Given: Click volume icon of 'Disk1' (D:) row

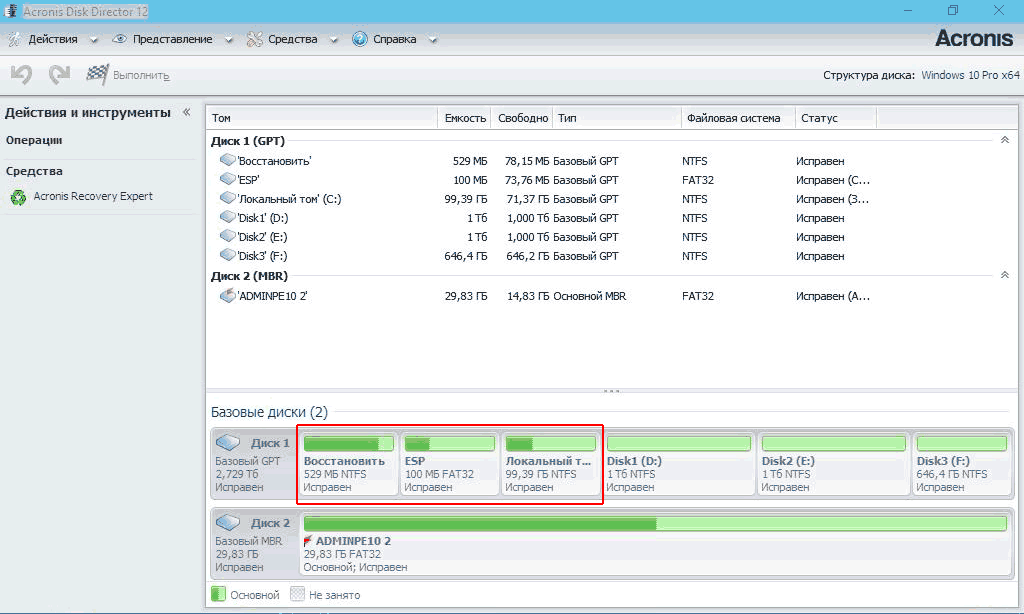Looking at the screenshot, I should (x=227, y=217).
